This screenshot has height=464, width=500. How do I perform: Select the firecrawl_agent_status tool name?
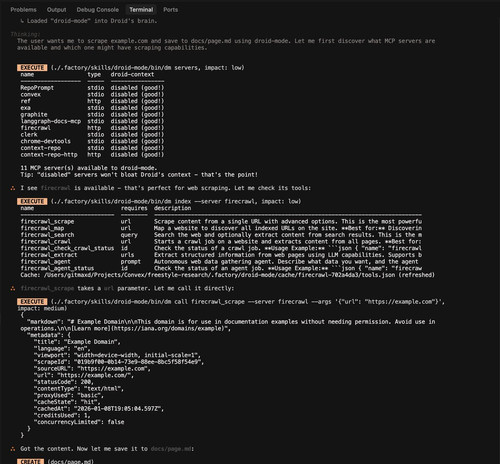click(x=57, y=268)
